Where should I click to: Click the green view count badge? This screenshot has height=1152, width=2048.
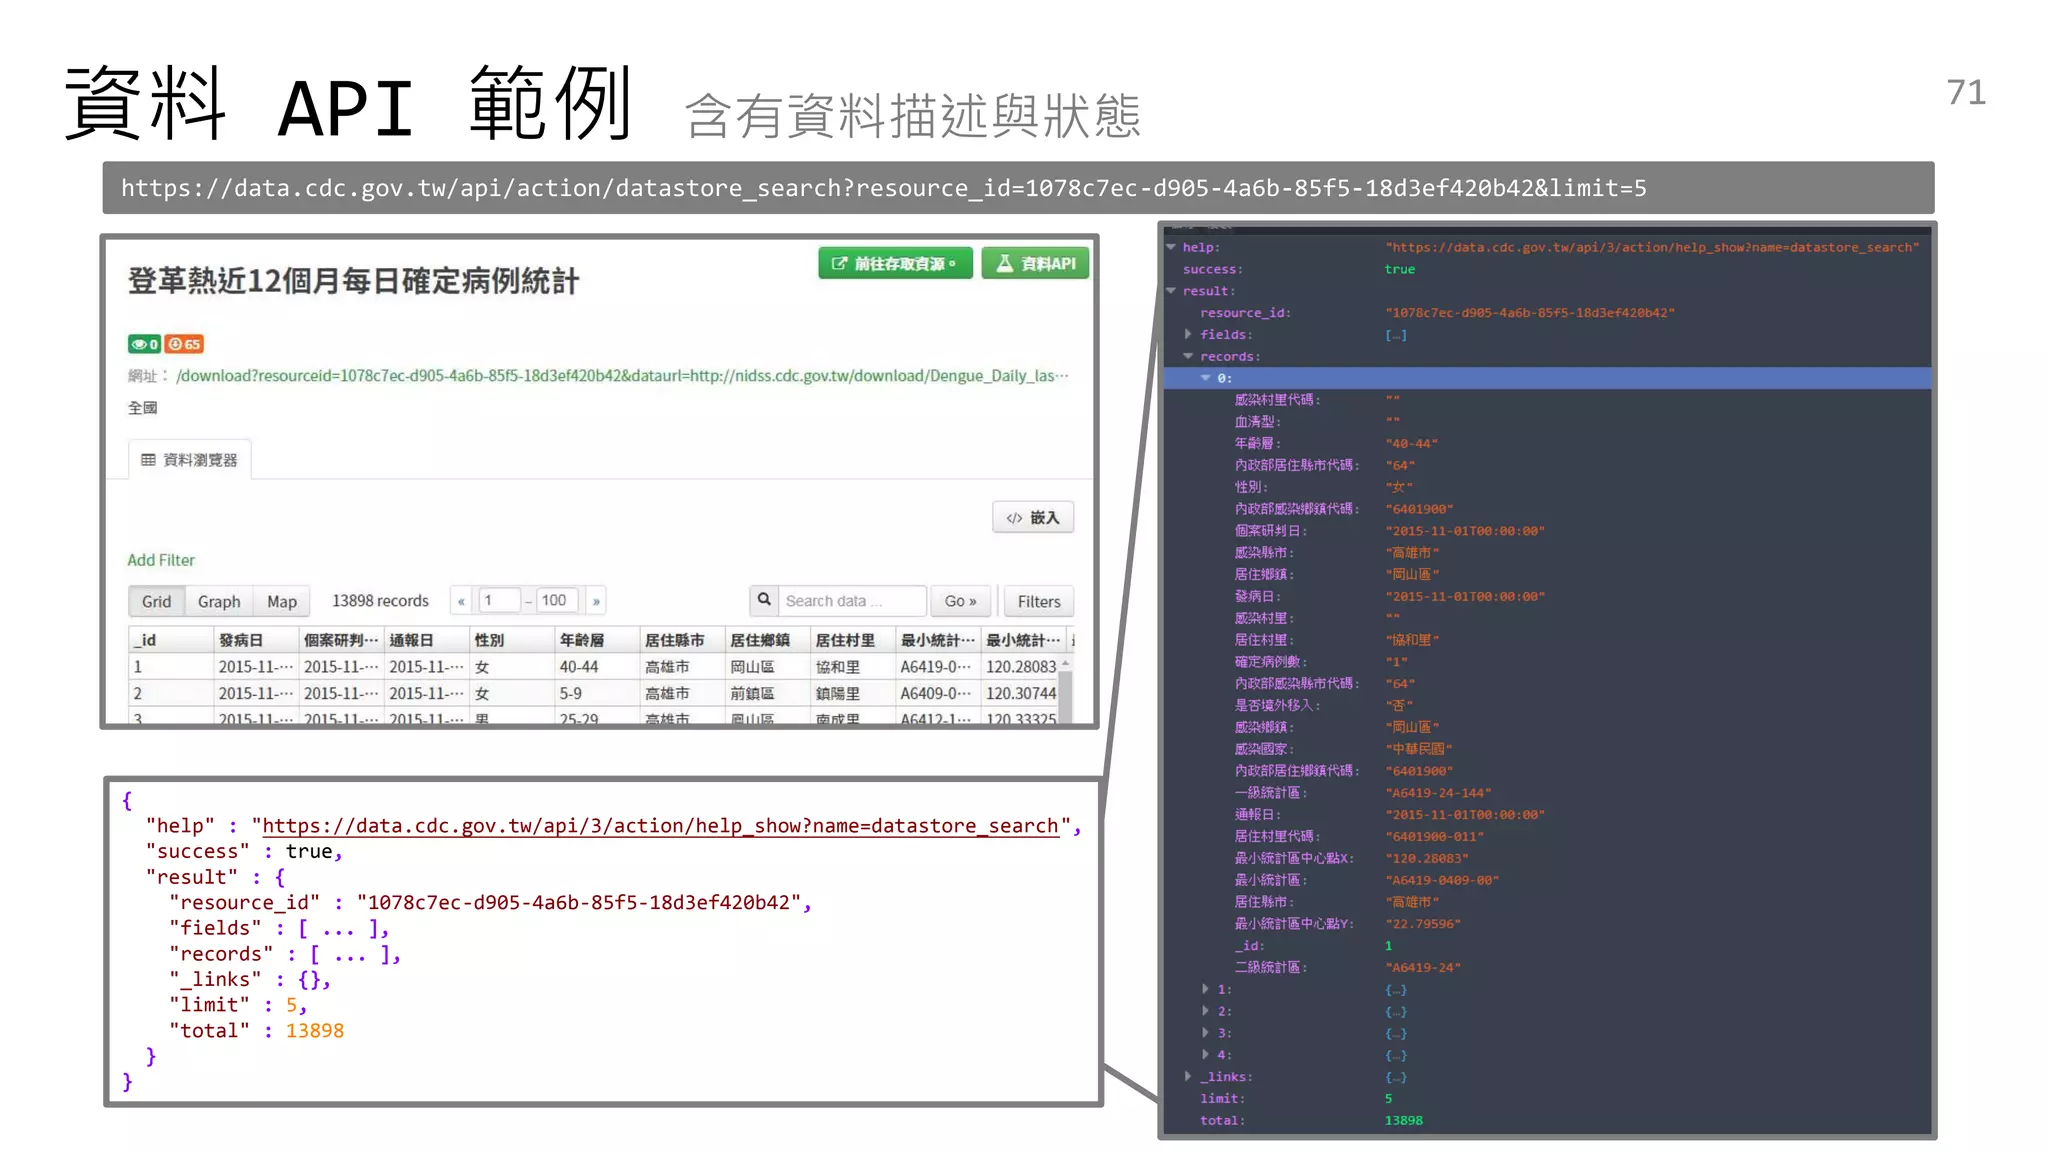(144, 344)
